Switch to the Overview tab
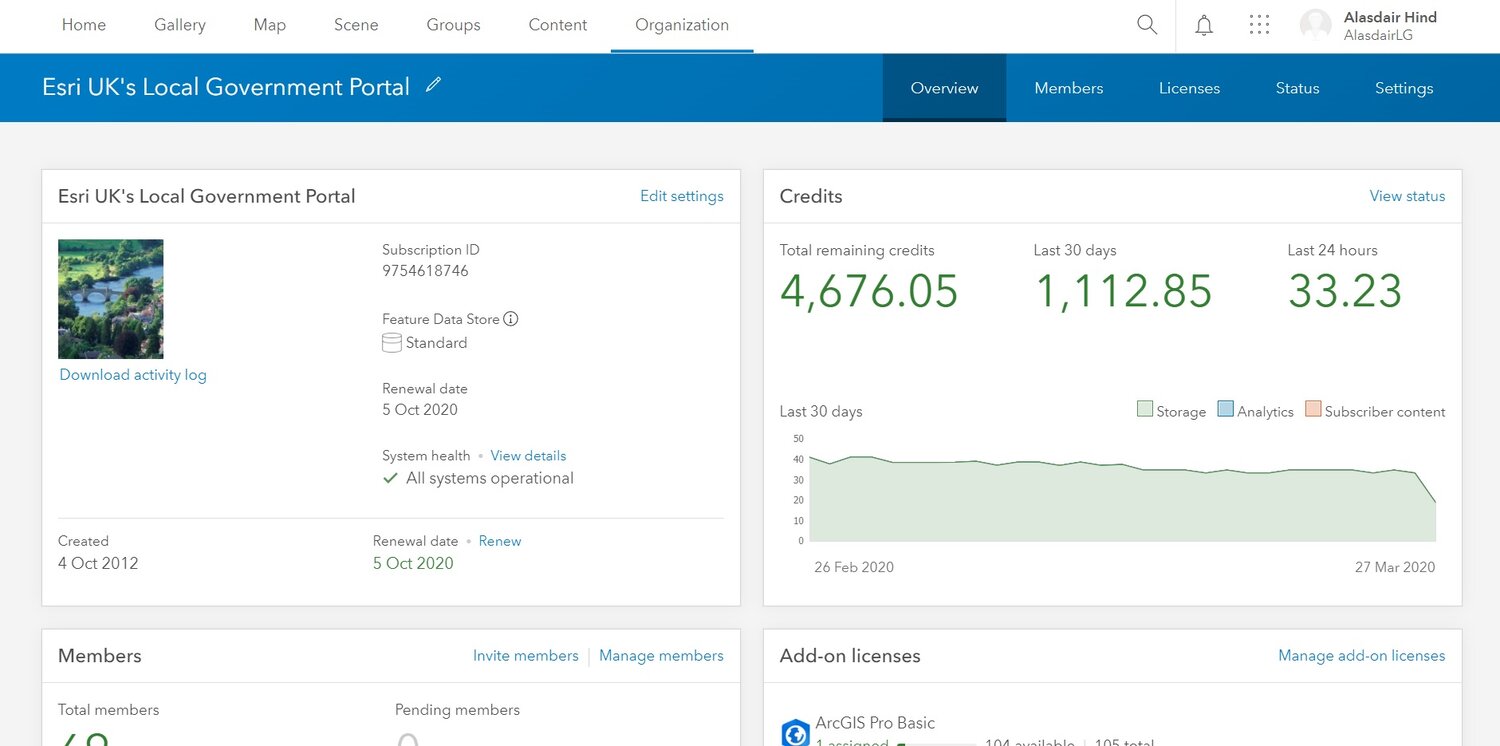1500x746 pixels. [x=944, y=88]
